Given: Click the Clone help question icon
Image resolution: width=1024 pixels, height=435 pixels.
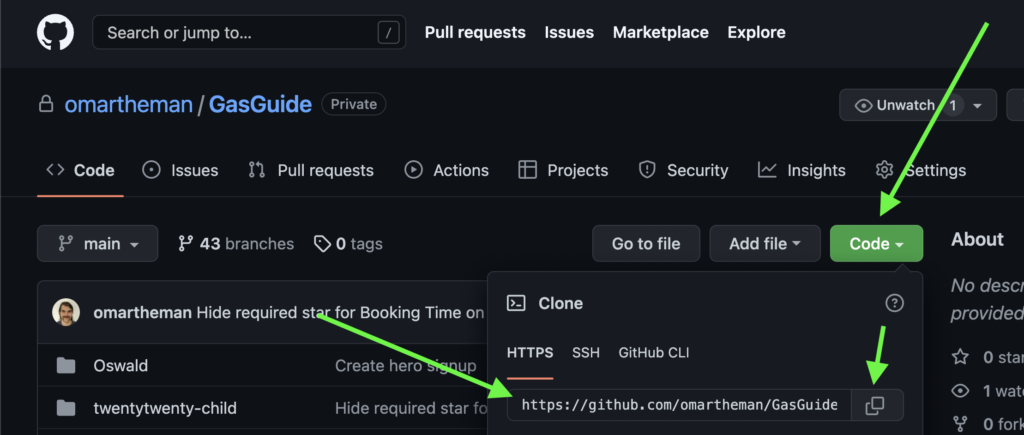Looking at the screenshot, I should 895,303.
